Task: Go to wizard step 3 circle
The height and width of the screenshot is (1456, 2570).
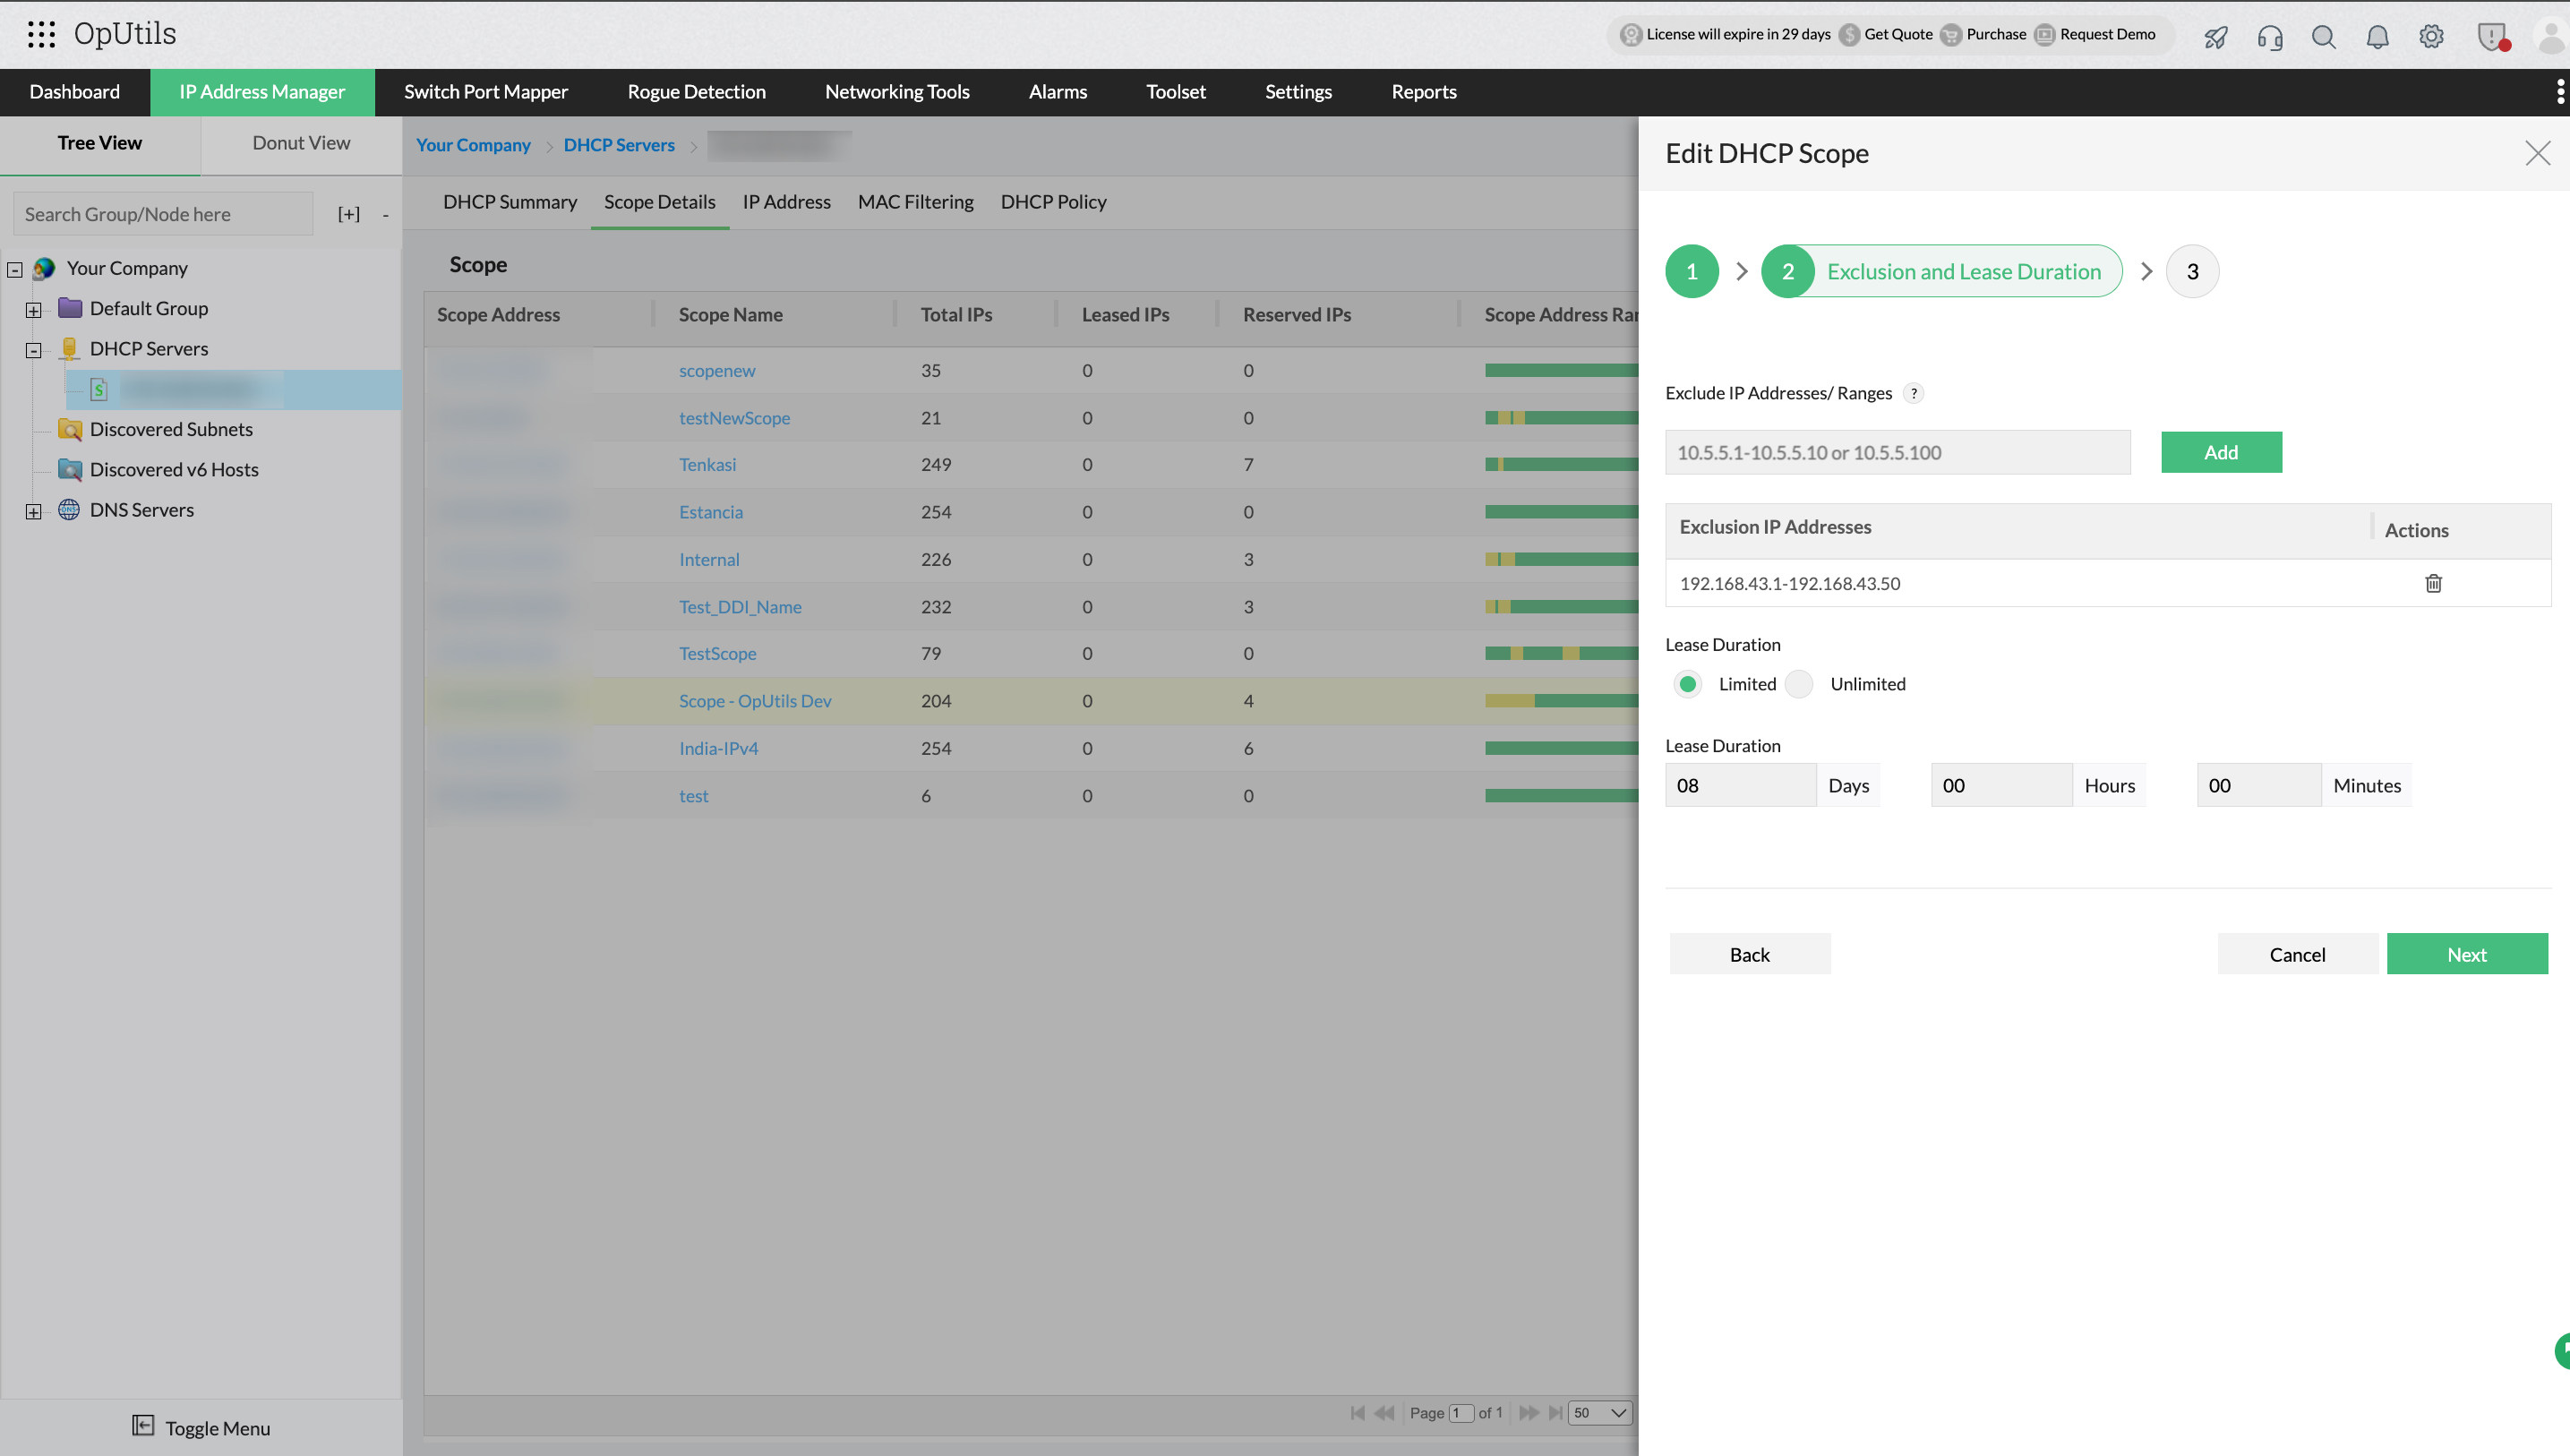Action: tap(2191, 272)
